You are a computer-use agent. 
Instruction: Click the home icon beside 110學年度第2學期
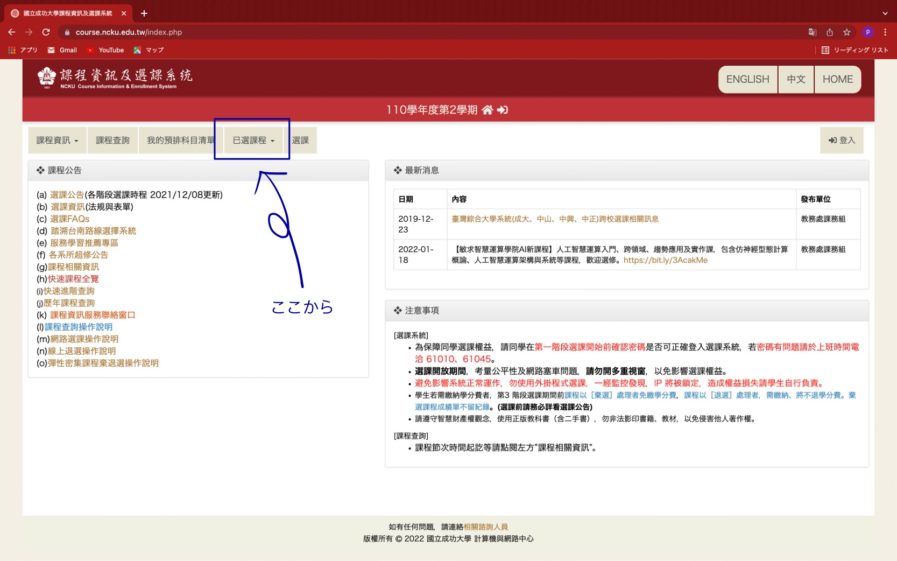[486, 109]
